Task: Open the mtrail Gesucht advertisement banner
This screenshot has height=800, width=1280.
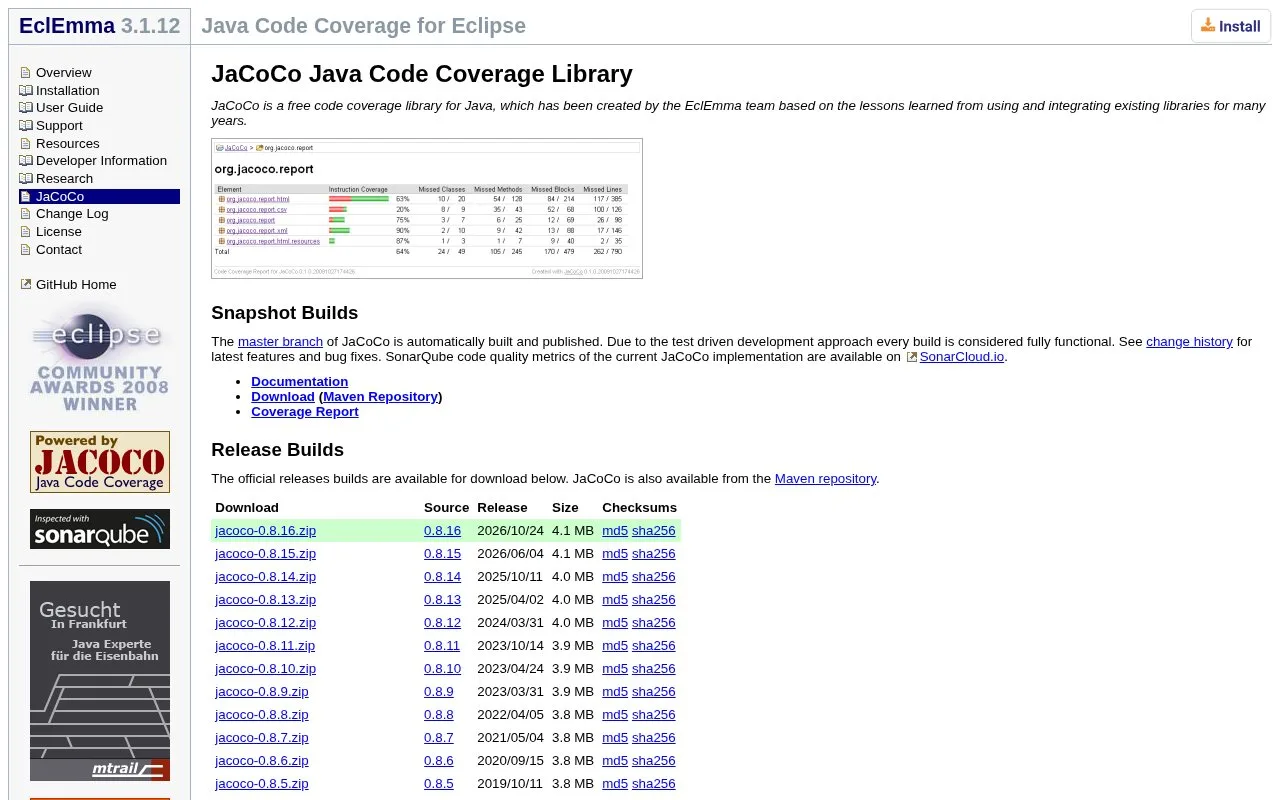Action: [x=100, y=681]
